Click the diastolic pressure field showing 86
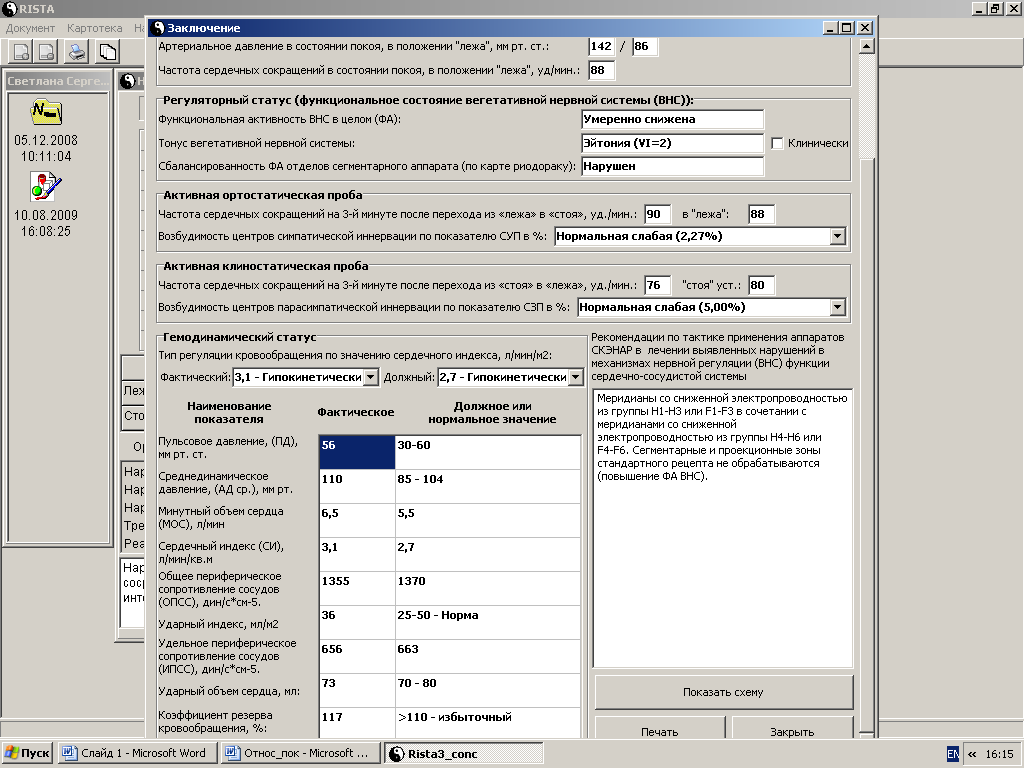The height and width of the screenshot is (768, 1024). [645, 46]
